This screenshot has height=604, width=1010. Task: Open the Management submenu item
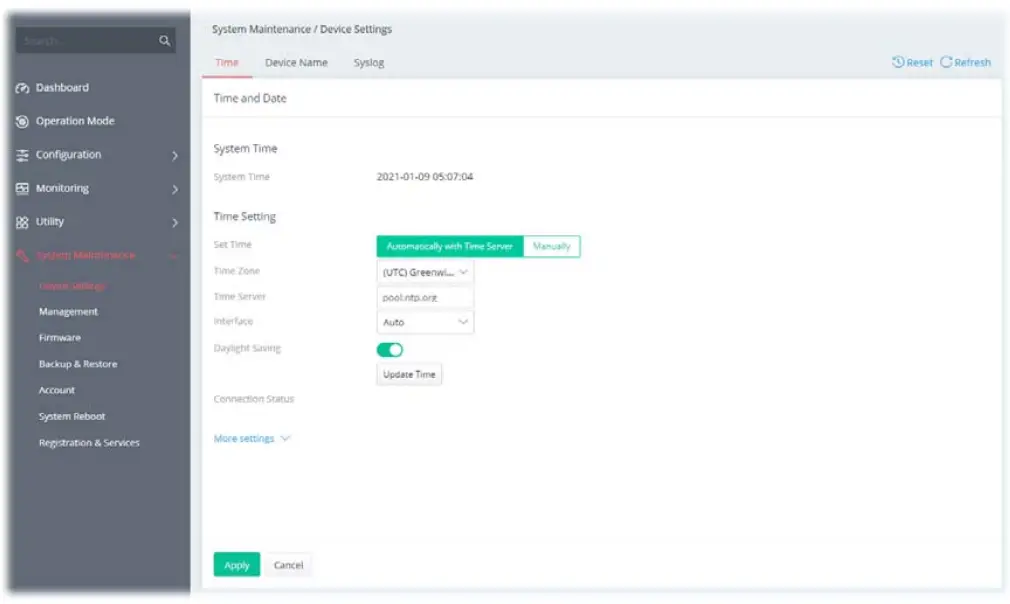(x=68, y=312)
